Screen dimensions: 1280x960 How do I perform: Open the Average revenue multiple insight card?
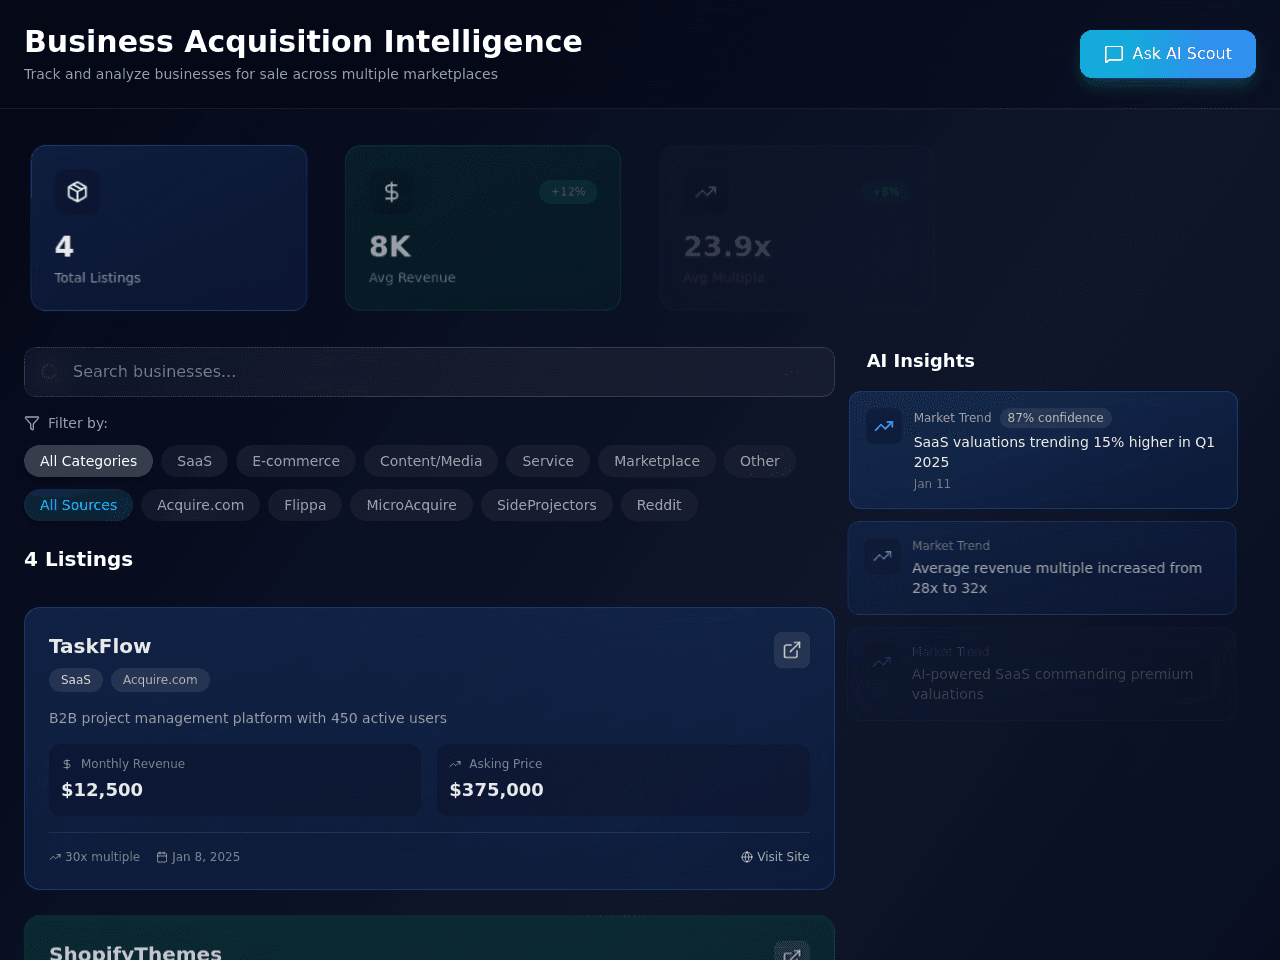1042,568
